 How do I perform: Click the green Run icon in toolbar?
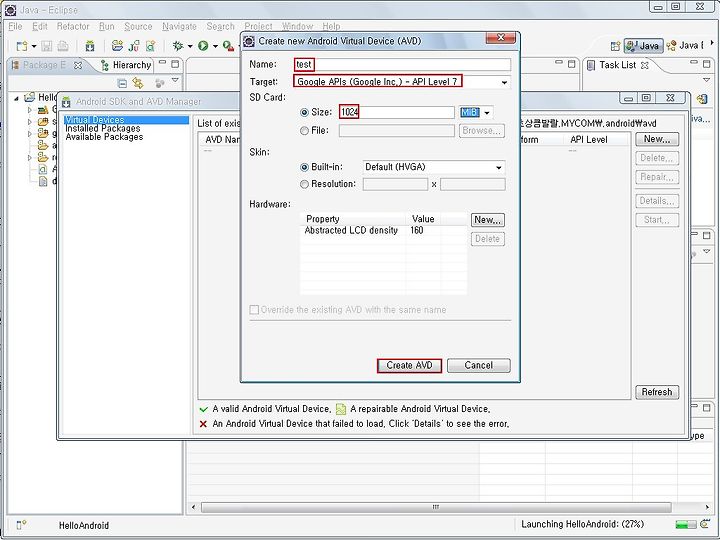(203, 45)
